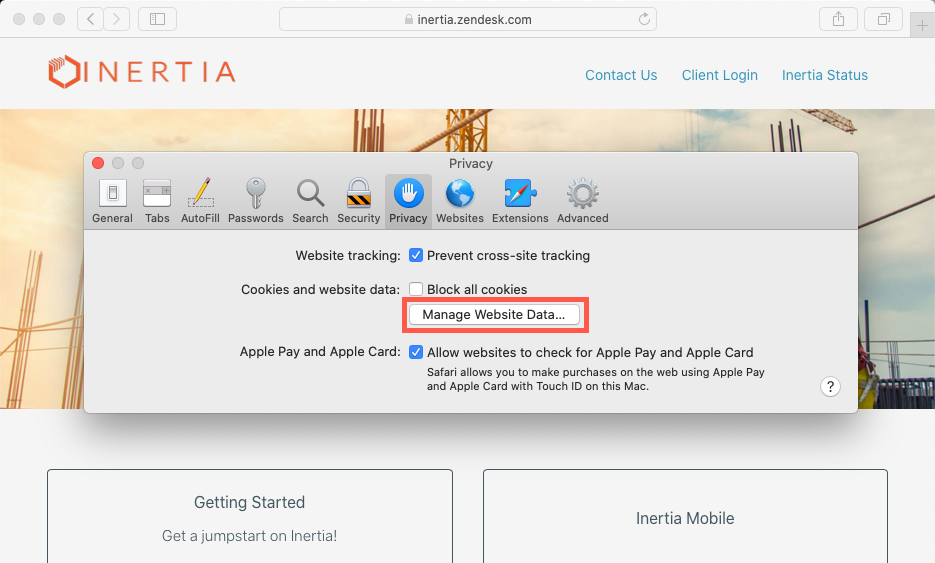Viewport: 935px width, 563px height.
Task: Enable Block all cookies checkbox
Action: (416, 289)
